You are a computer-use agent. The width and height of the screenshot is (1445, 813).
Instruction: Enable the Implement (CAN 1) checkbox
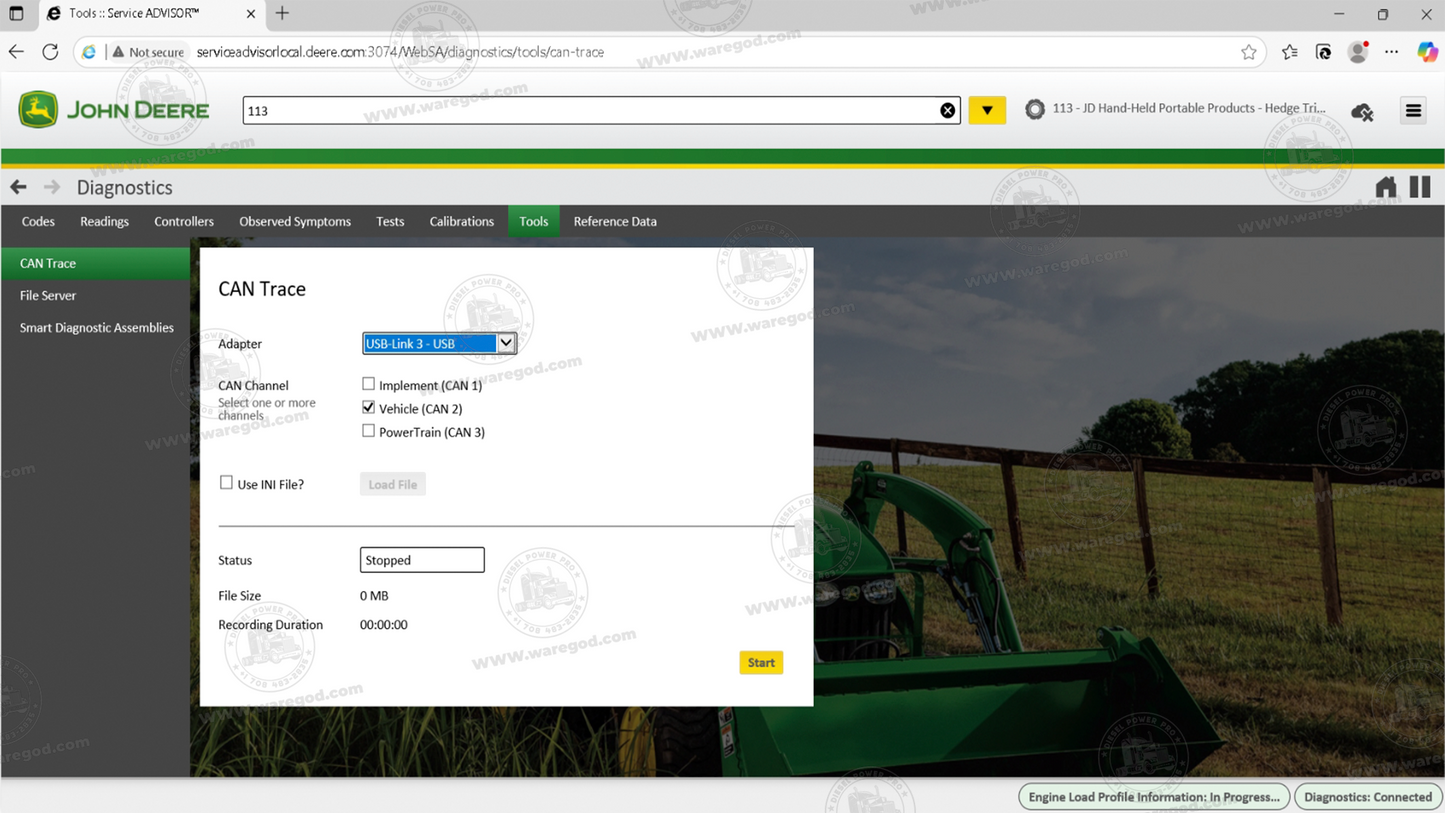point(368,383)
